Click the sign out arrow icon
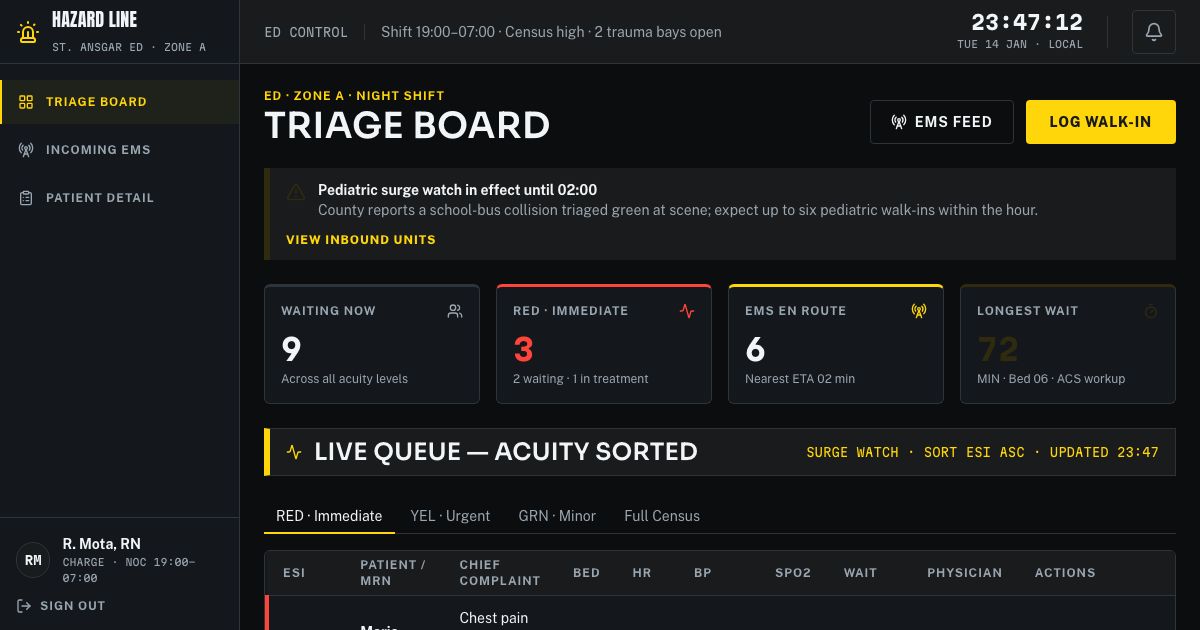 [24, 606]
